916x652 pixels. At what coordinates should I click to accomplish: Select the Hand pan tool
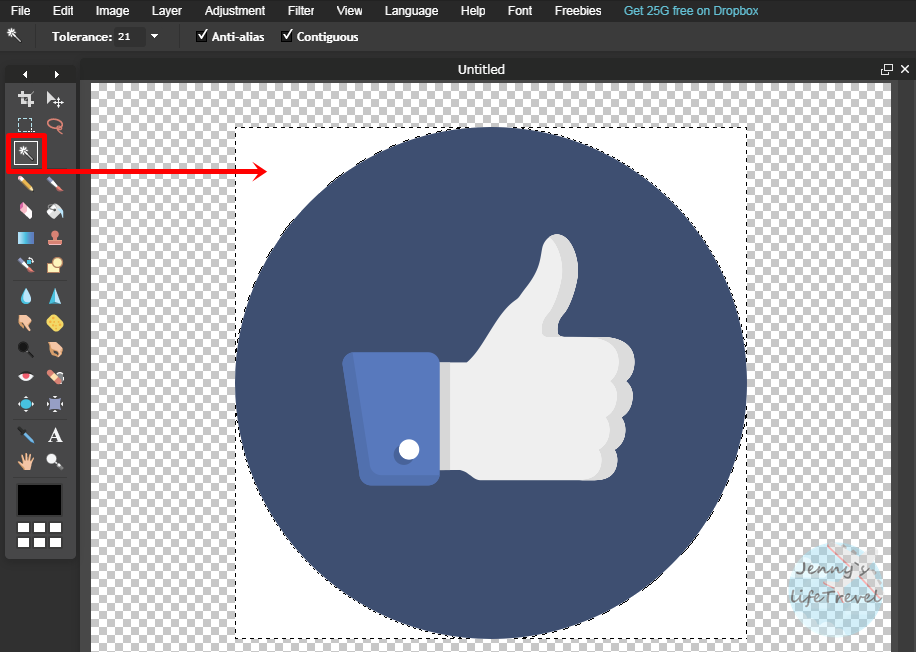25,462
